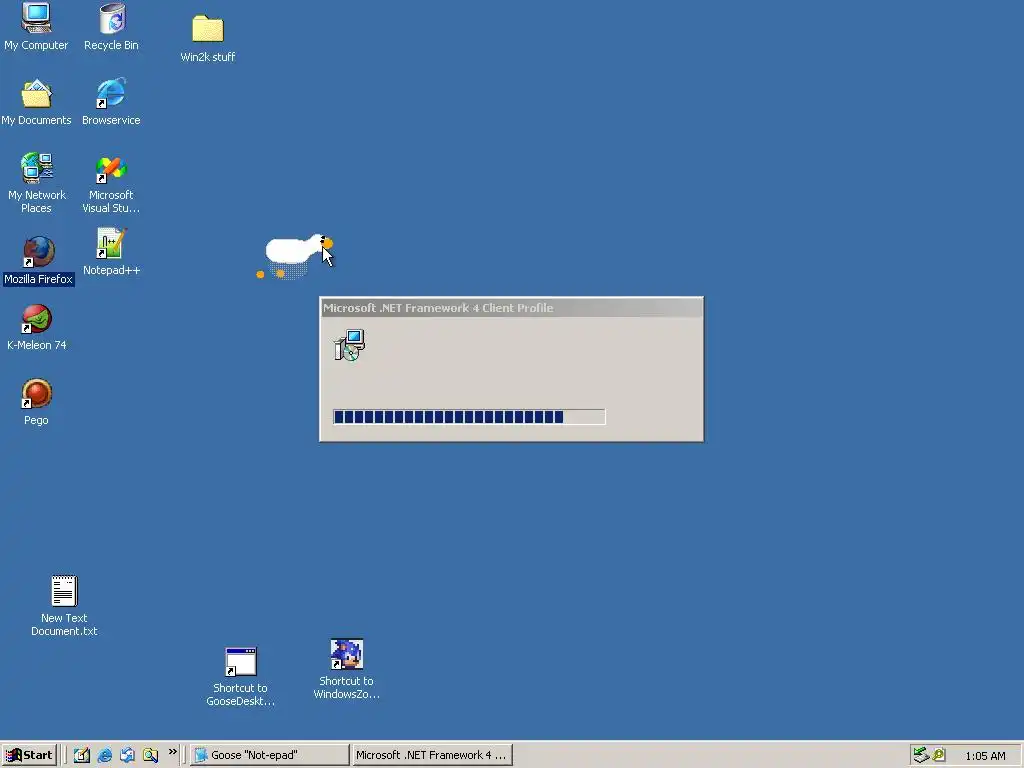
Task: Click the Safely Remove Hardware tray icon
Action: pos(921,755)
